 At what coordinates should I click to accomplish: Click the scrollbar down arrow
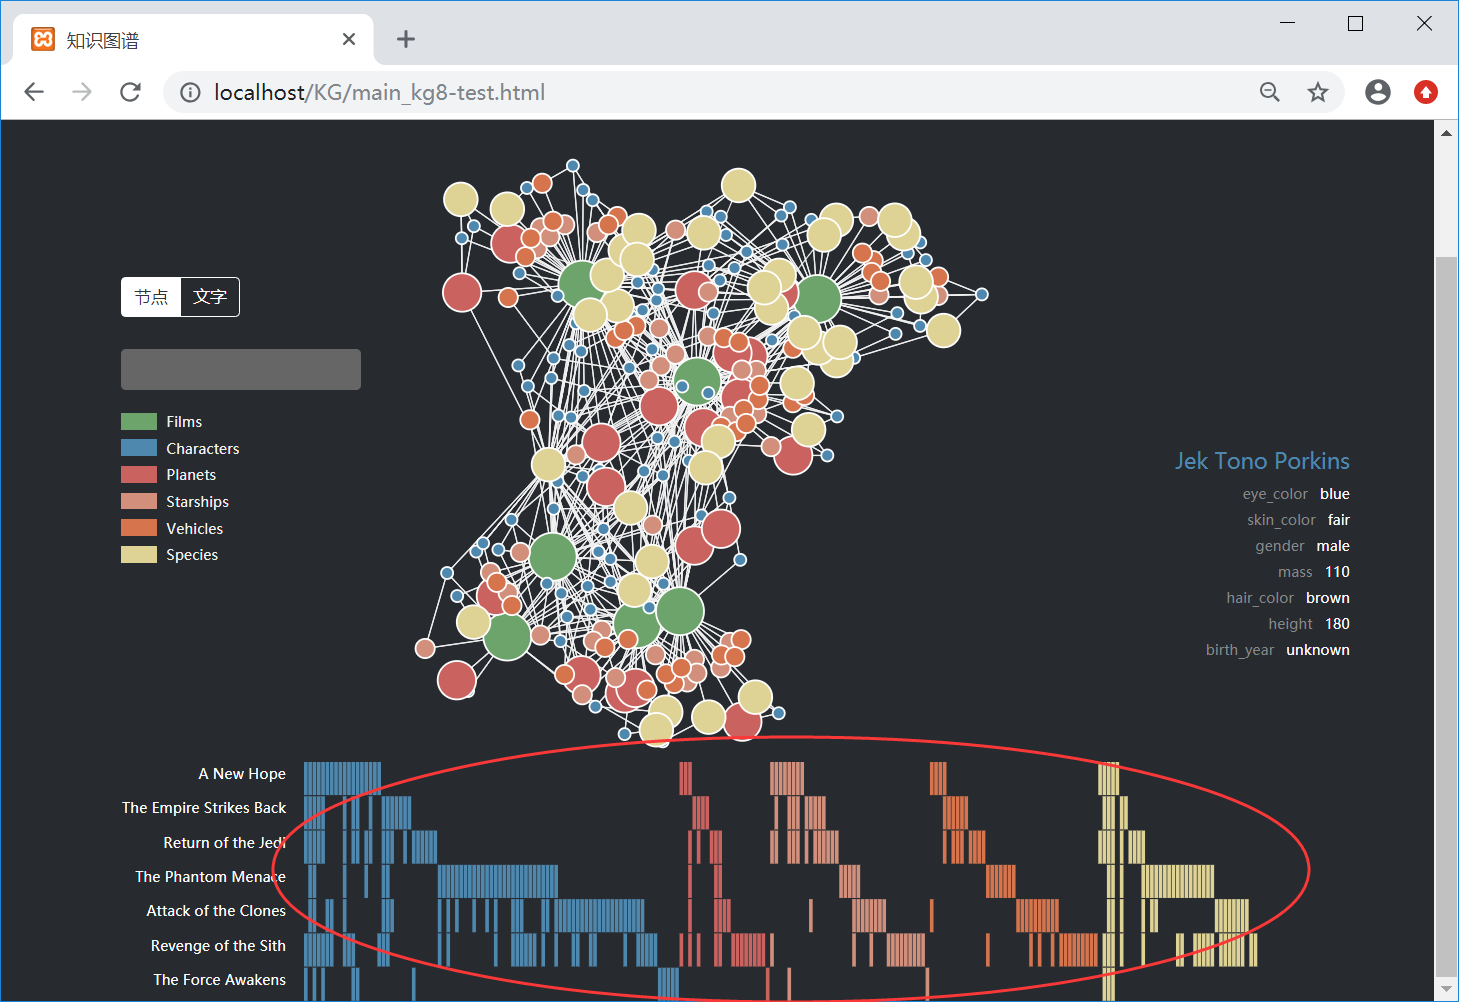pyautogui.click(x=1446, y=990)
